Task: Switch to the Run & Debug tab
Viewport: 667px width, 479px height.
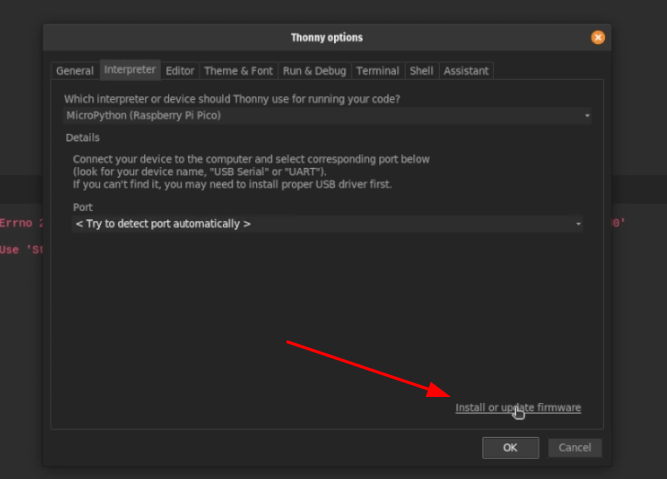Action: pyautogui.click(x=314, y=71)
